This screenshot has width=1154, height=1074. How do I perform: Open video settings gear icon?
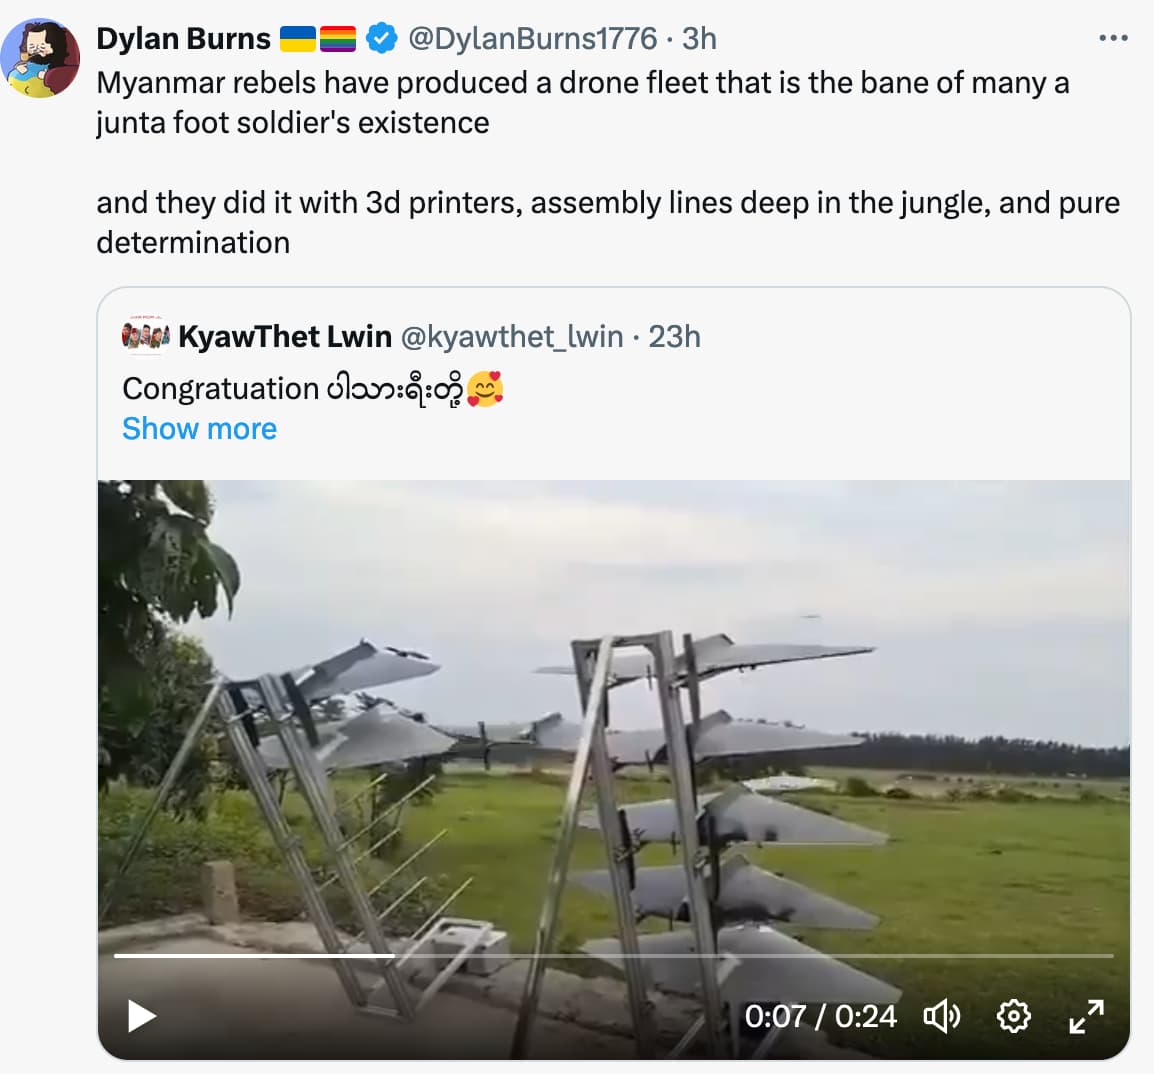click(x=1013, y=1017)
